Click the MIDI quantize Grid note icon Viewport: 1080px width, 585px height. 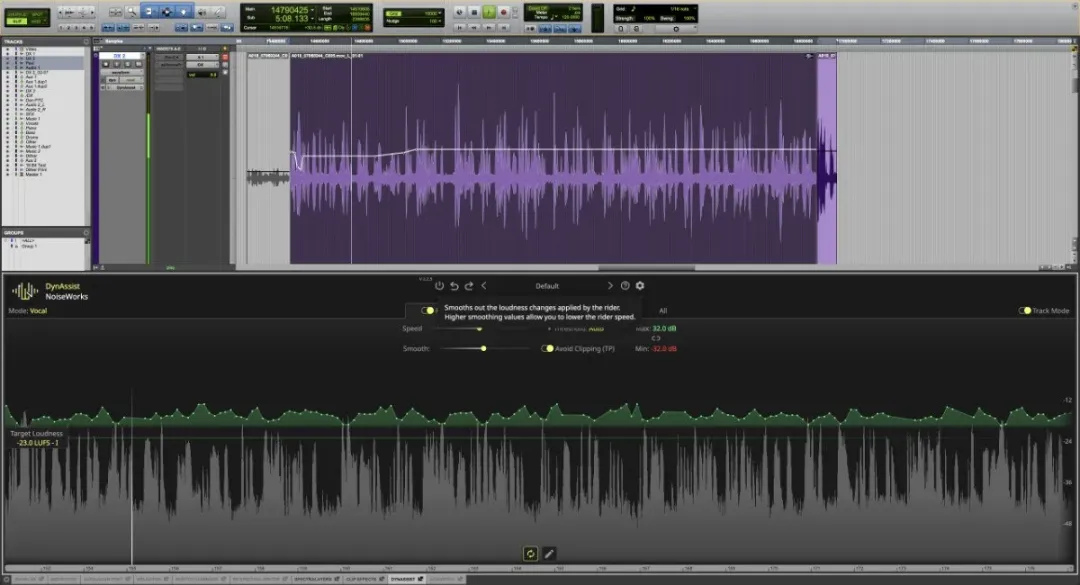click(x=634, y=9)
